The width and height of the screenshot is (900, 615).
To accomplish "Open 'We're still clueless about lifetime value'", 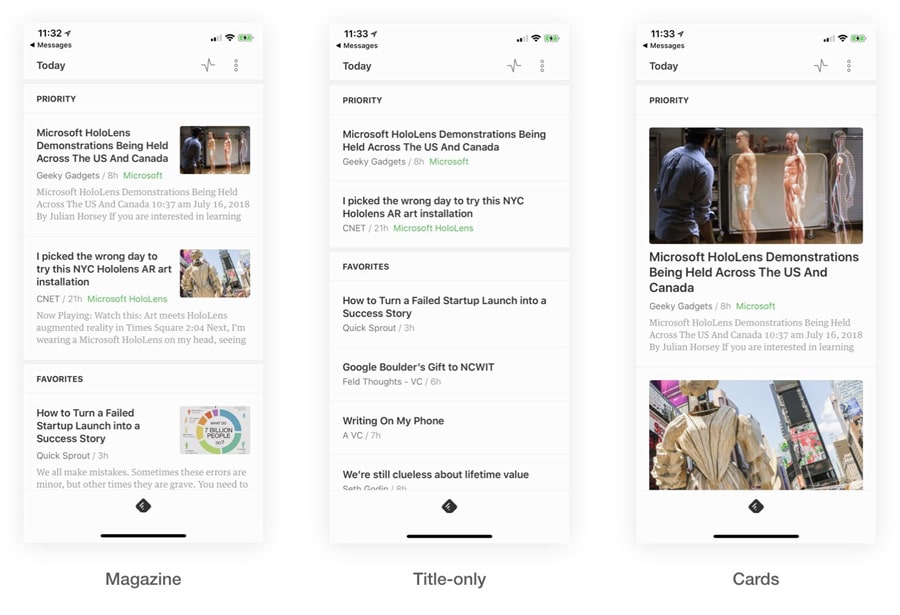I will pyautogui.click(x=436, y=474).
